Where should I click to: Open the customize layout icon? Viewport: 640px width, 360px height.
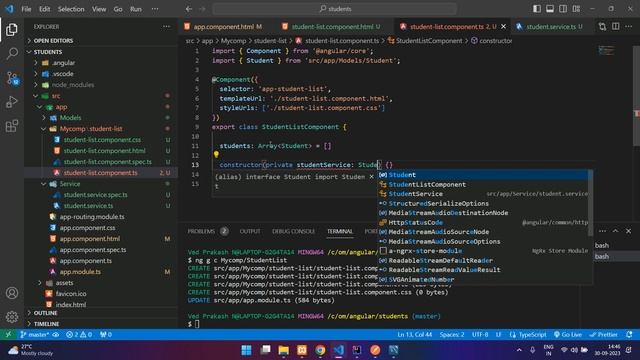pyautogui.click(x=576, y=9)
